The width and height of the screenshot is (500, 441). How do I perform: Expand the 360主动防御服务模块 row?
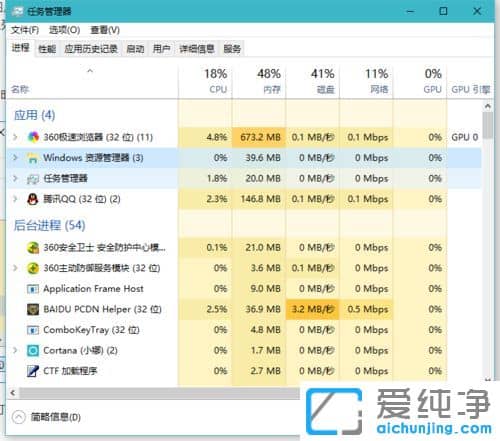[15, 268]
